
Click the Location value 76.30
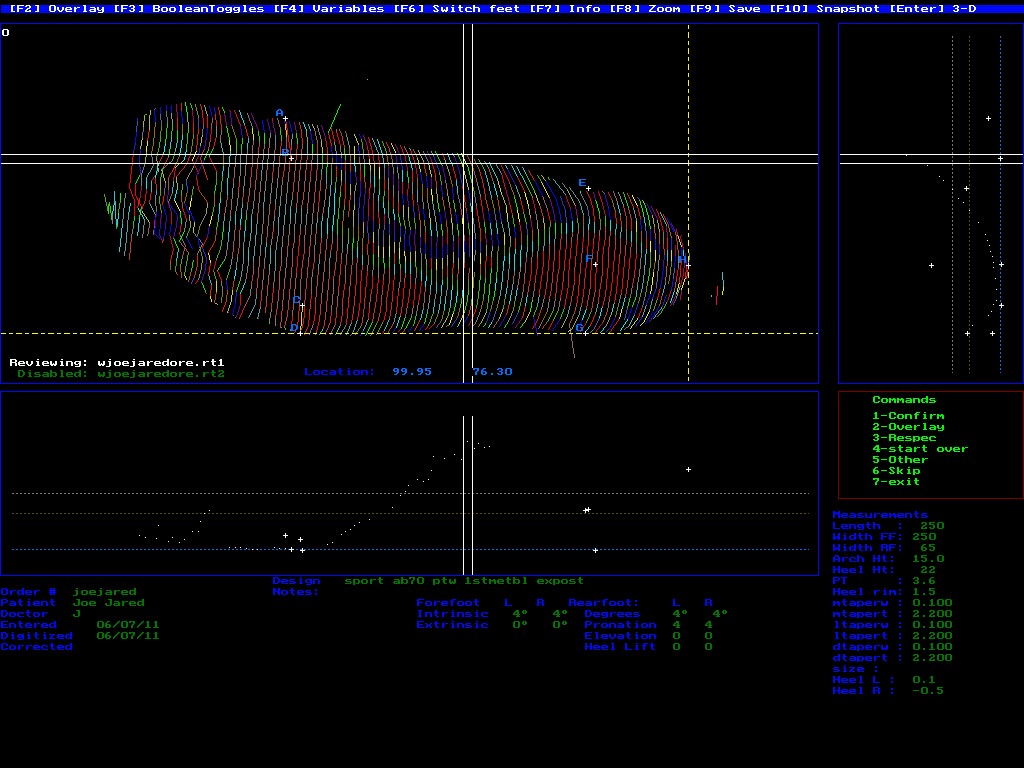point(492,372)
